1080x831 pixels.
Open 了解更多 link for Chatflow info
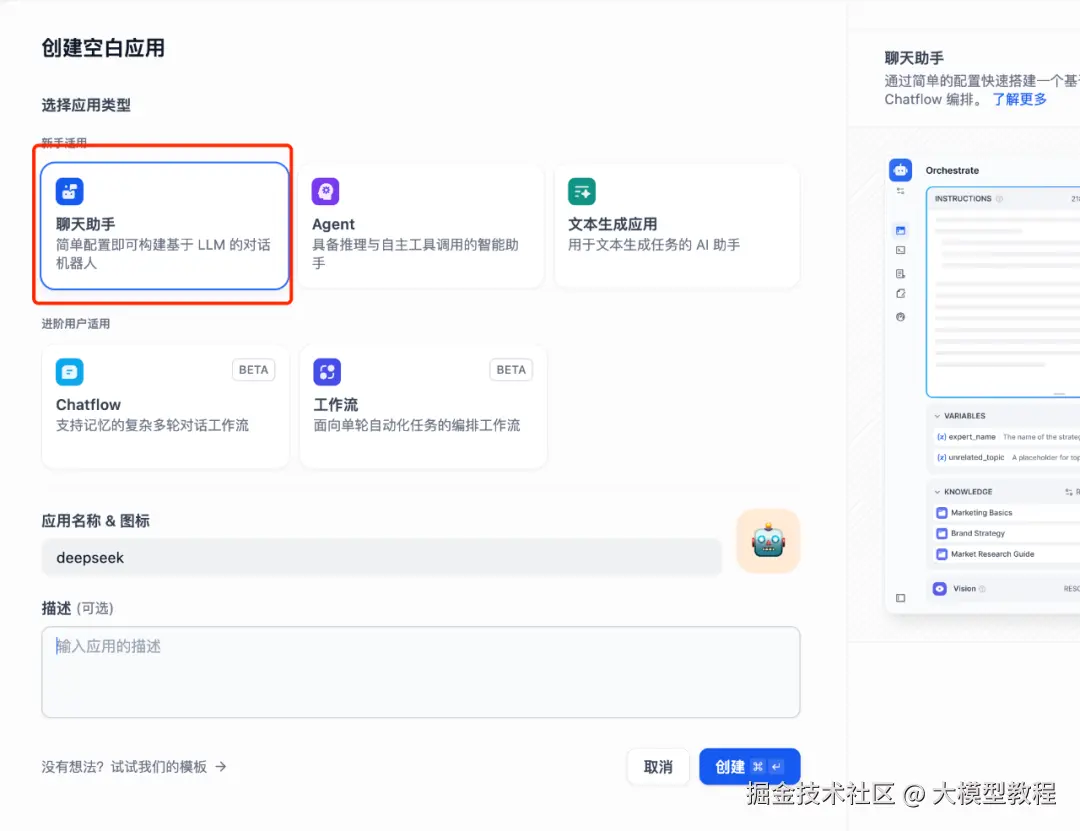[x=1018, y=99]
